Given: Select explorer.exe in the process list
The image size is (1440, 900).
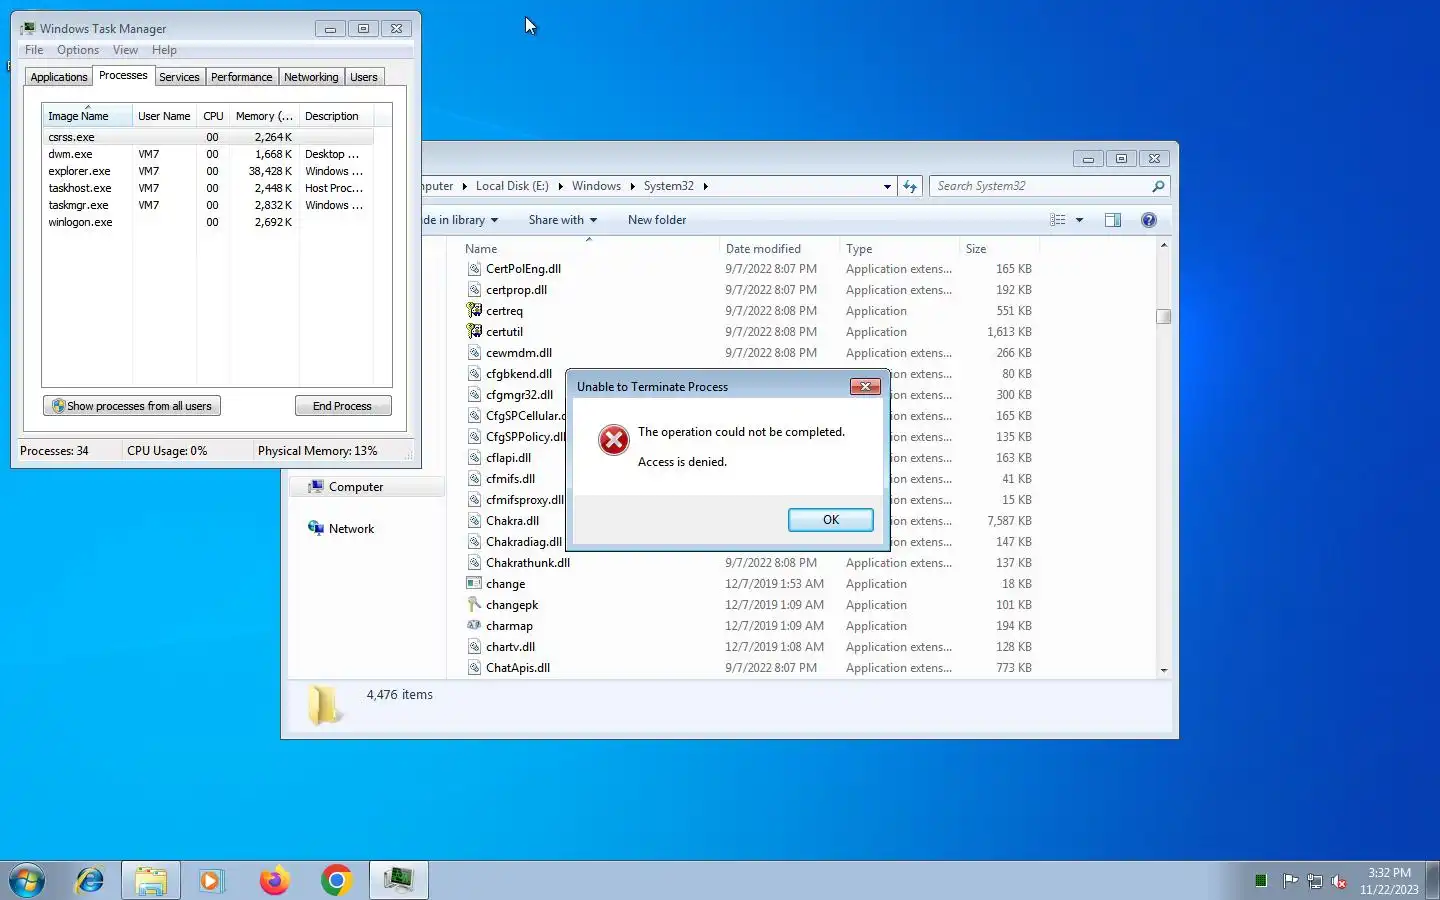Looking at the screenshot, I should (208, 171).
